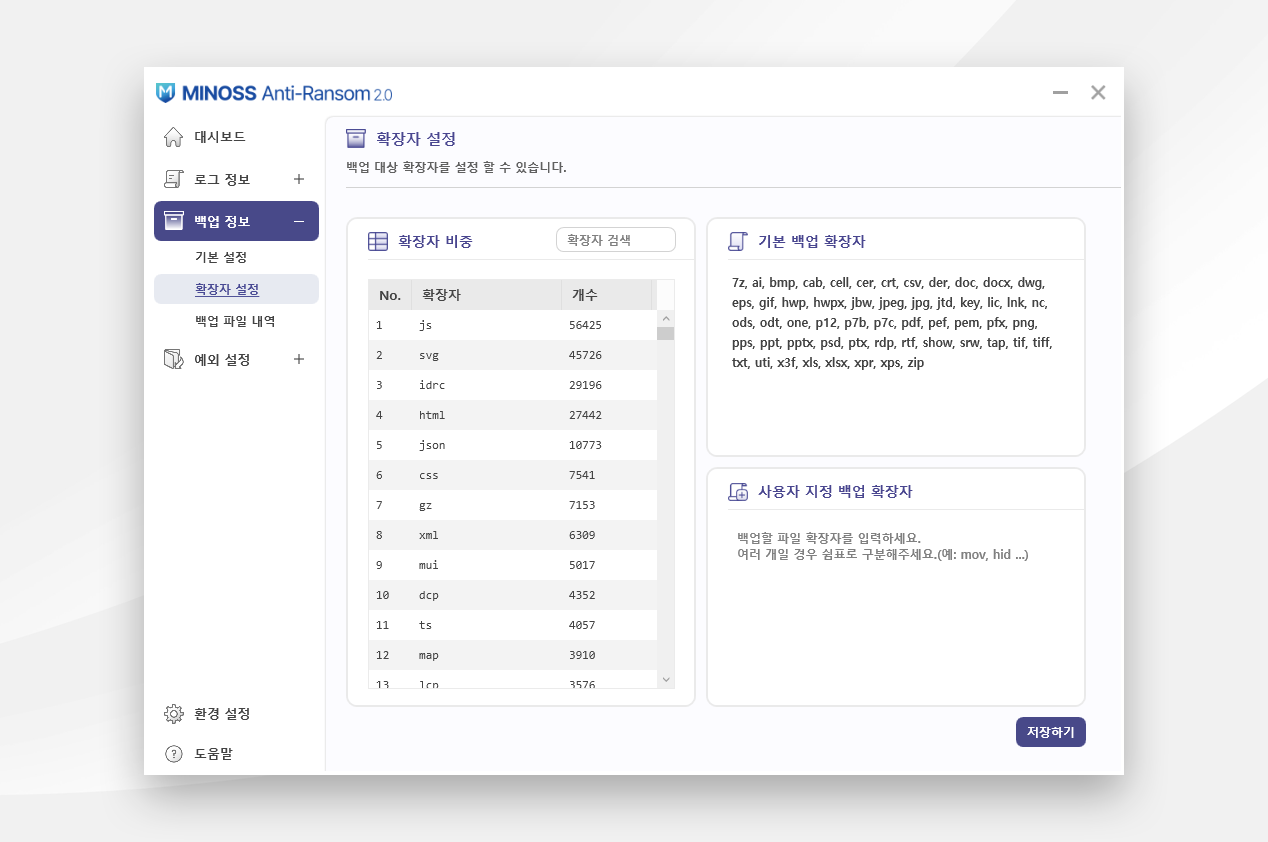The width and height of the screenshot is (1268, 842).
Task: Select the js extension row
Action: pos(513,325)
